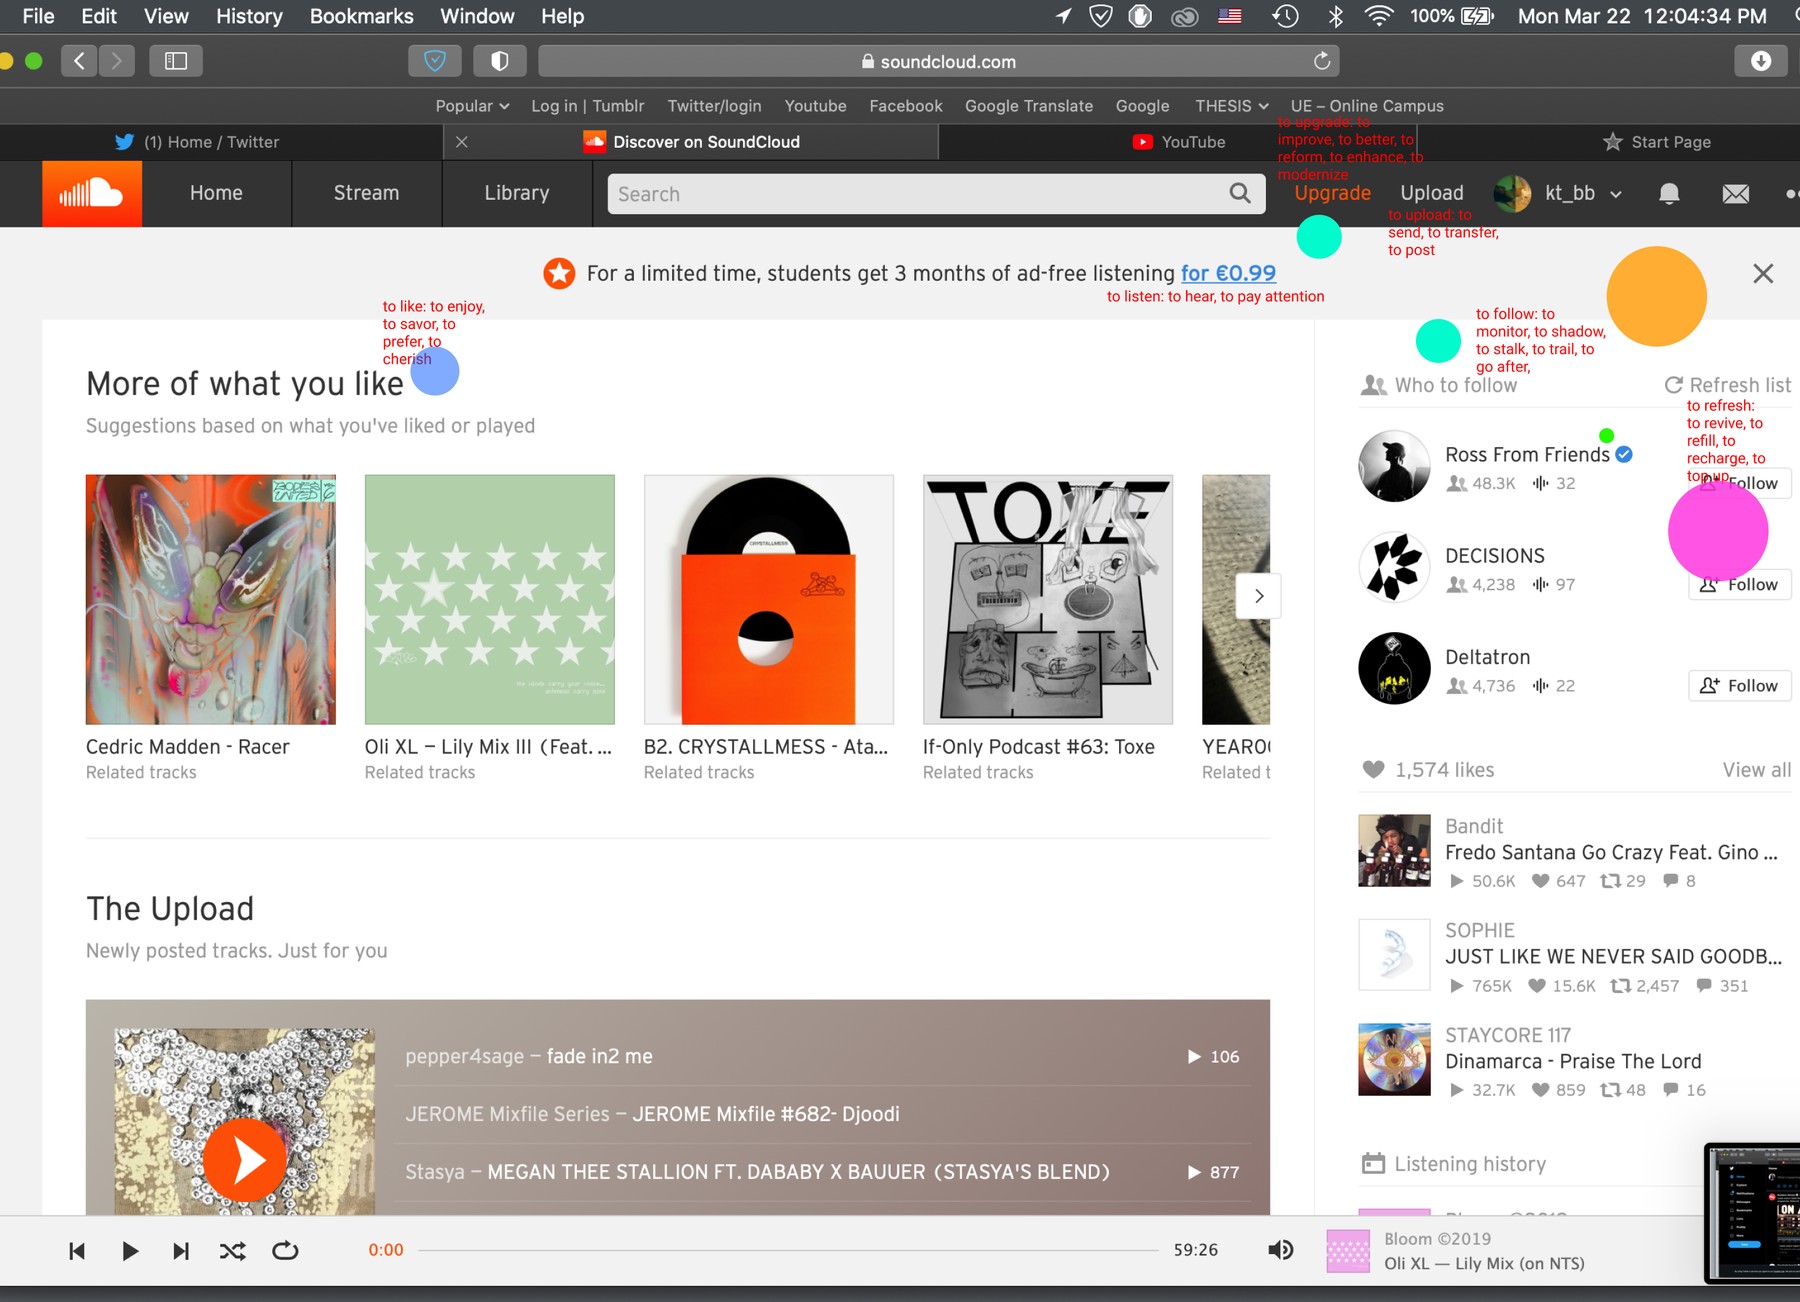The width and height of the screenshot is (1800, 1302).
Task: Toggle repeat in the player bar
Action: (285, 1251)
